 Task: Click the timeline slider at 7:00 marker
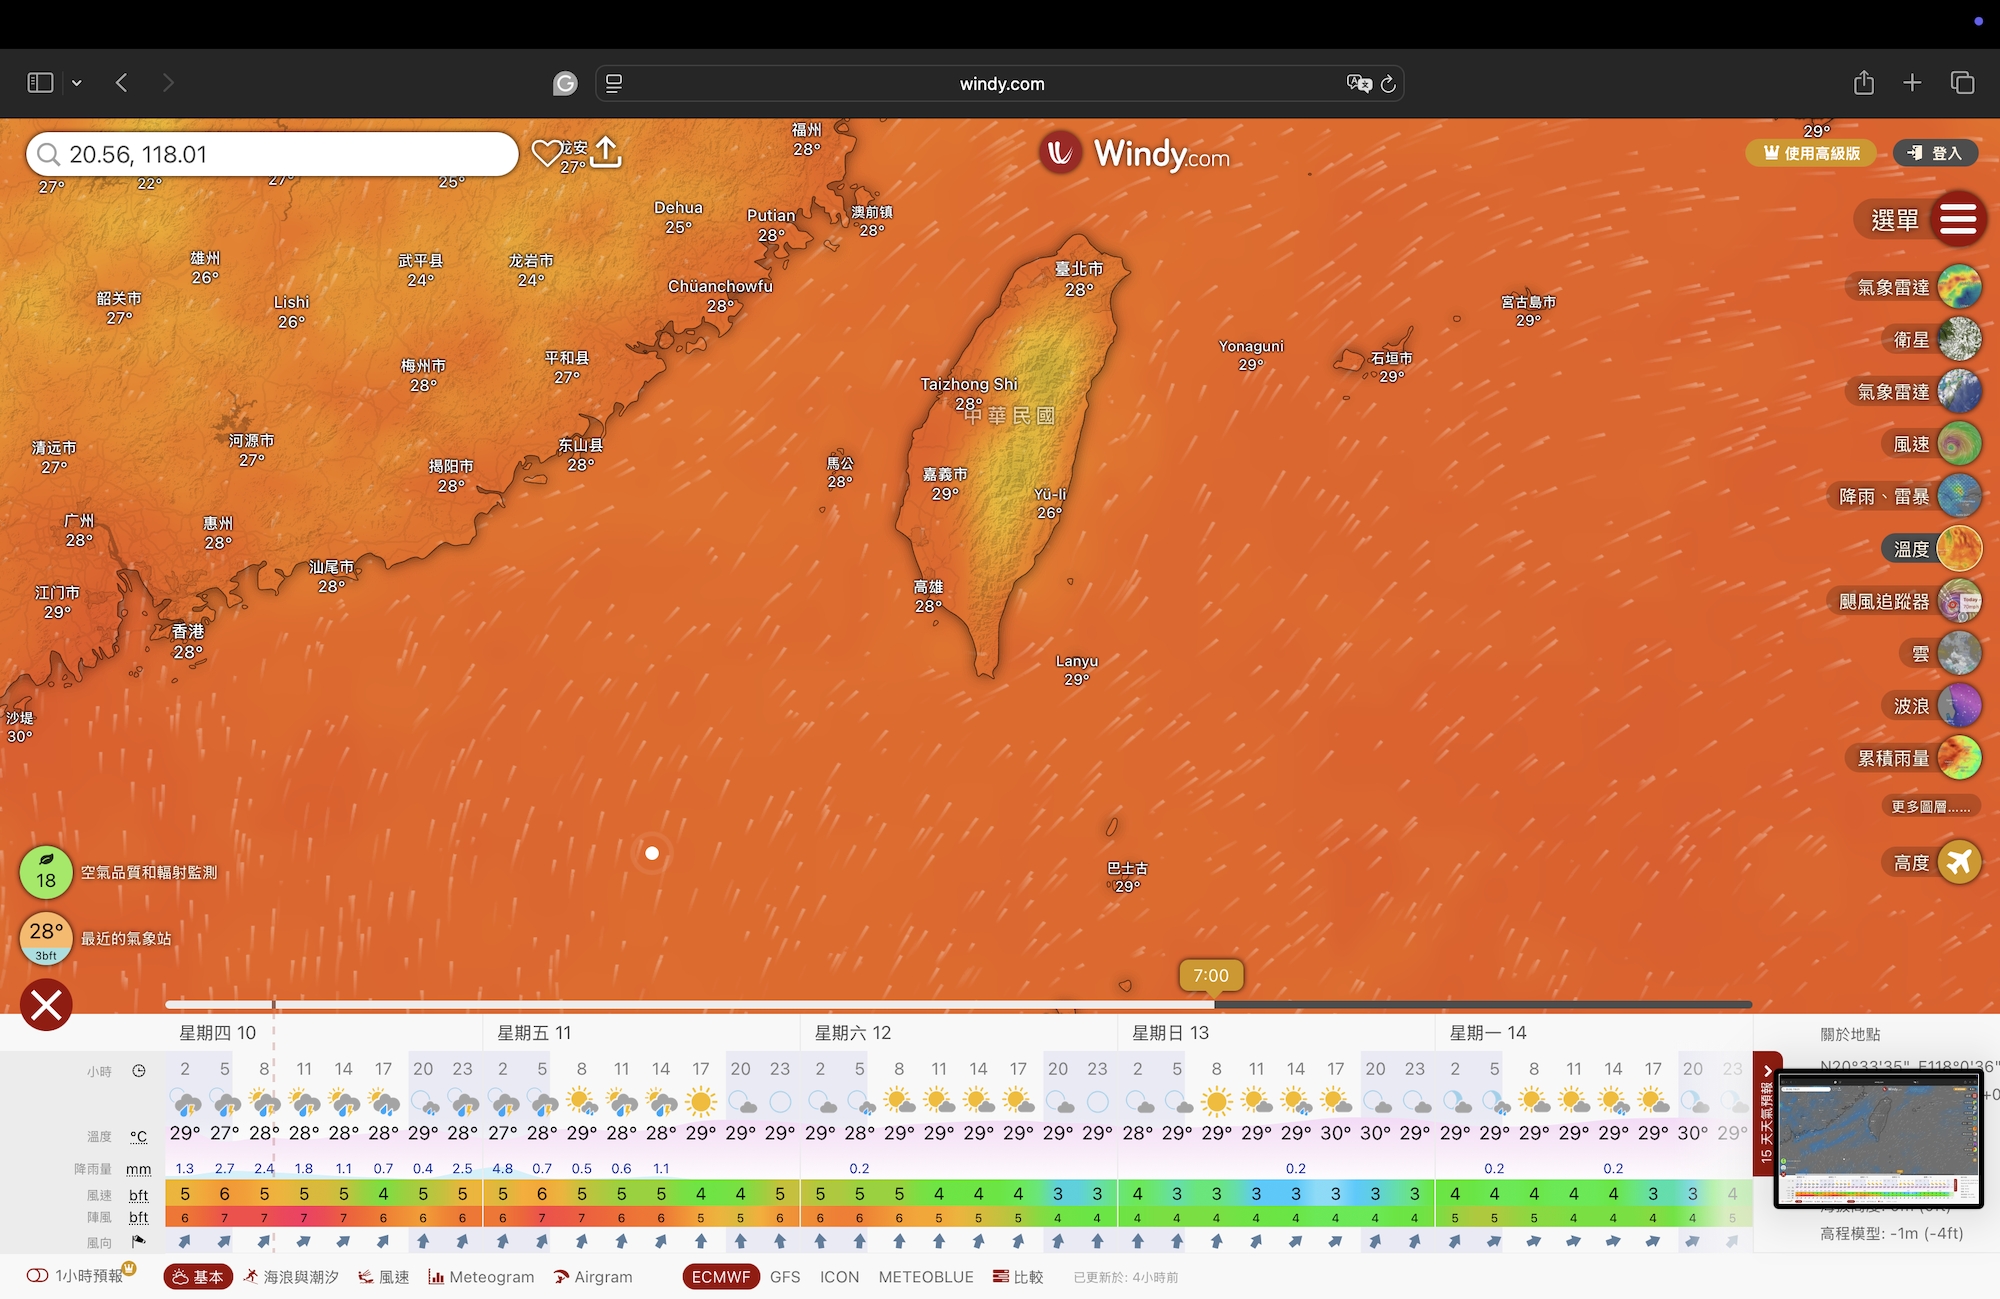click(x=1211, y=976)
